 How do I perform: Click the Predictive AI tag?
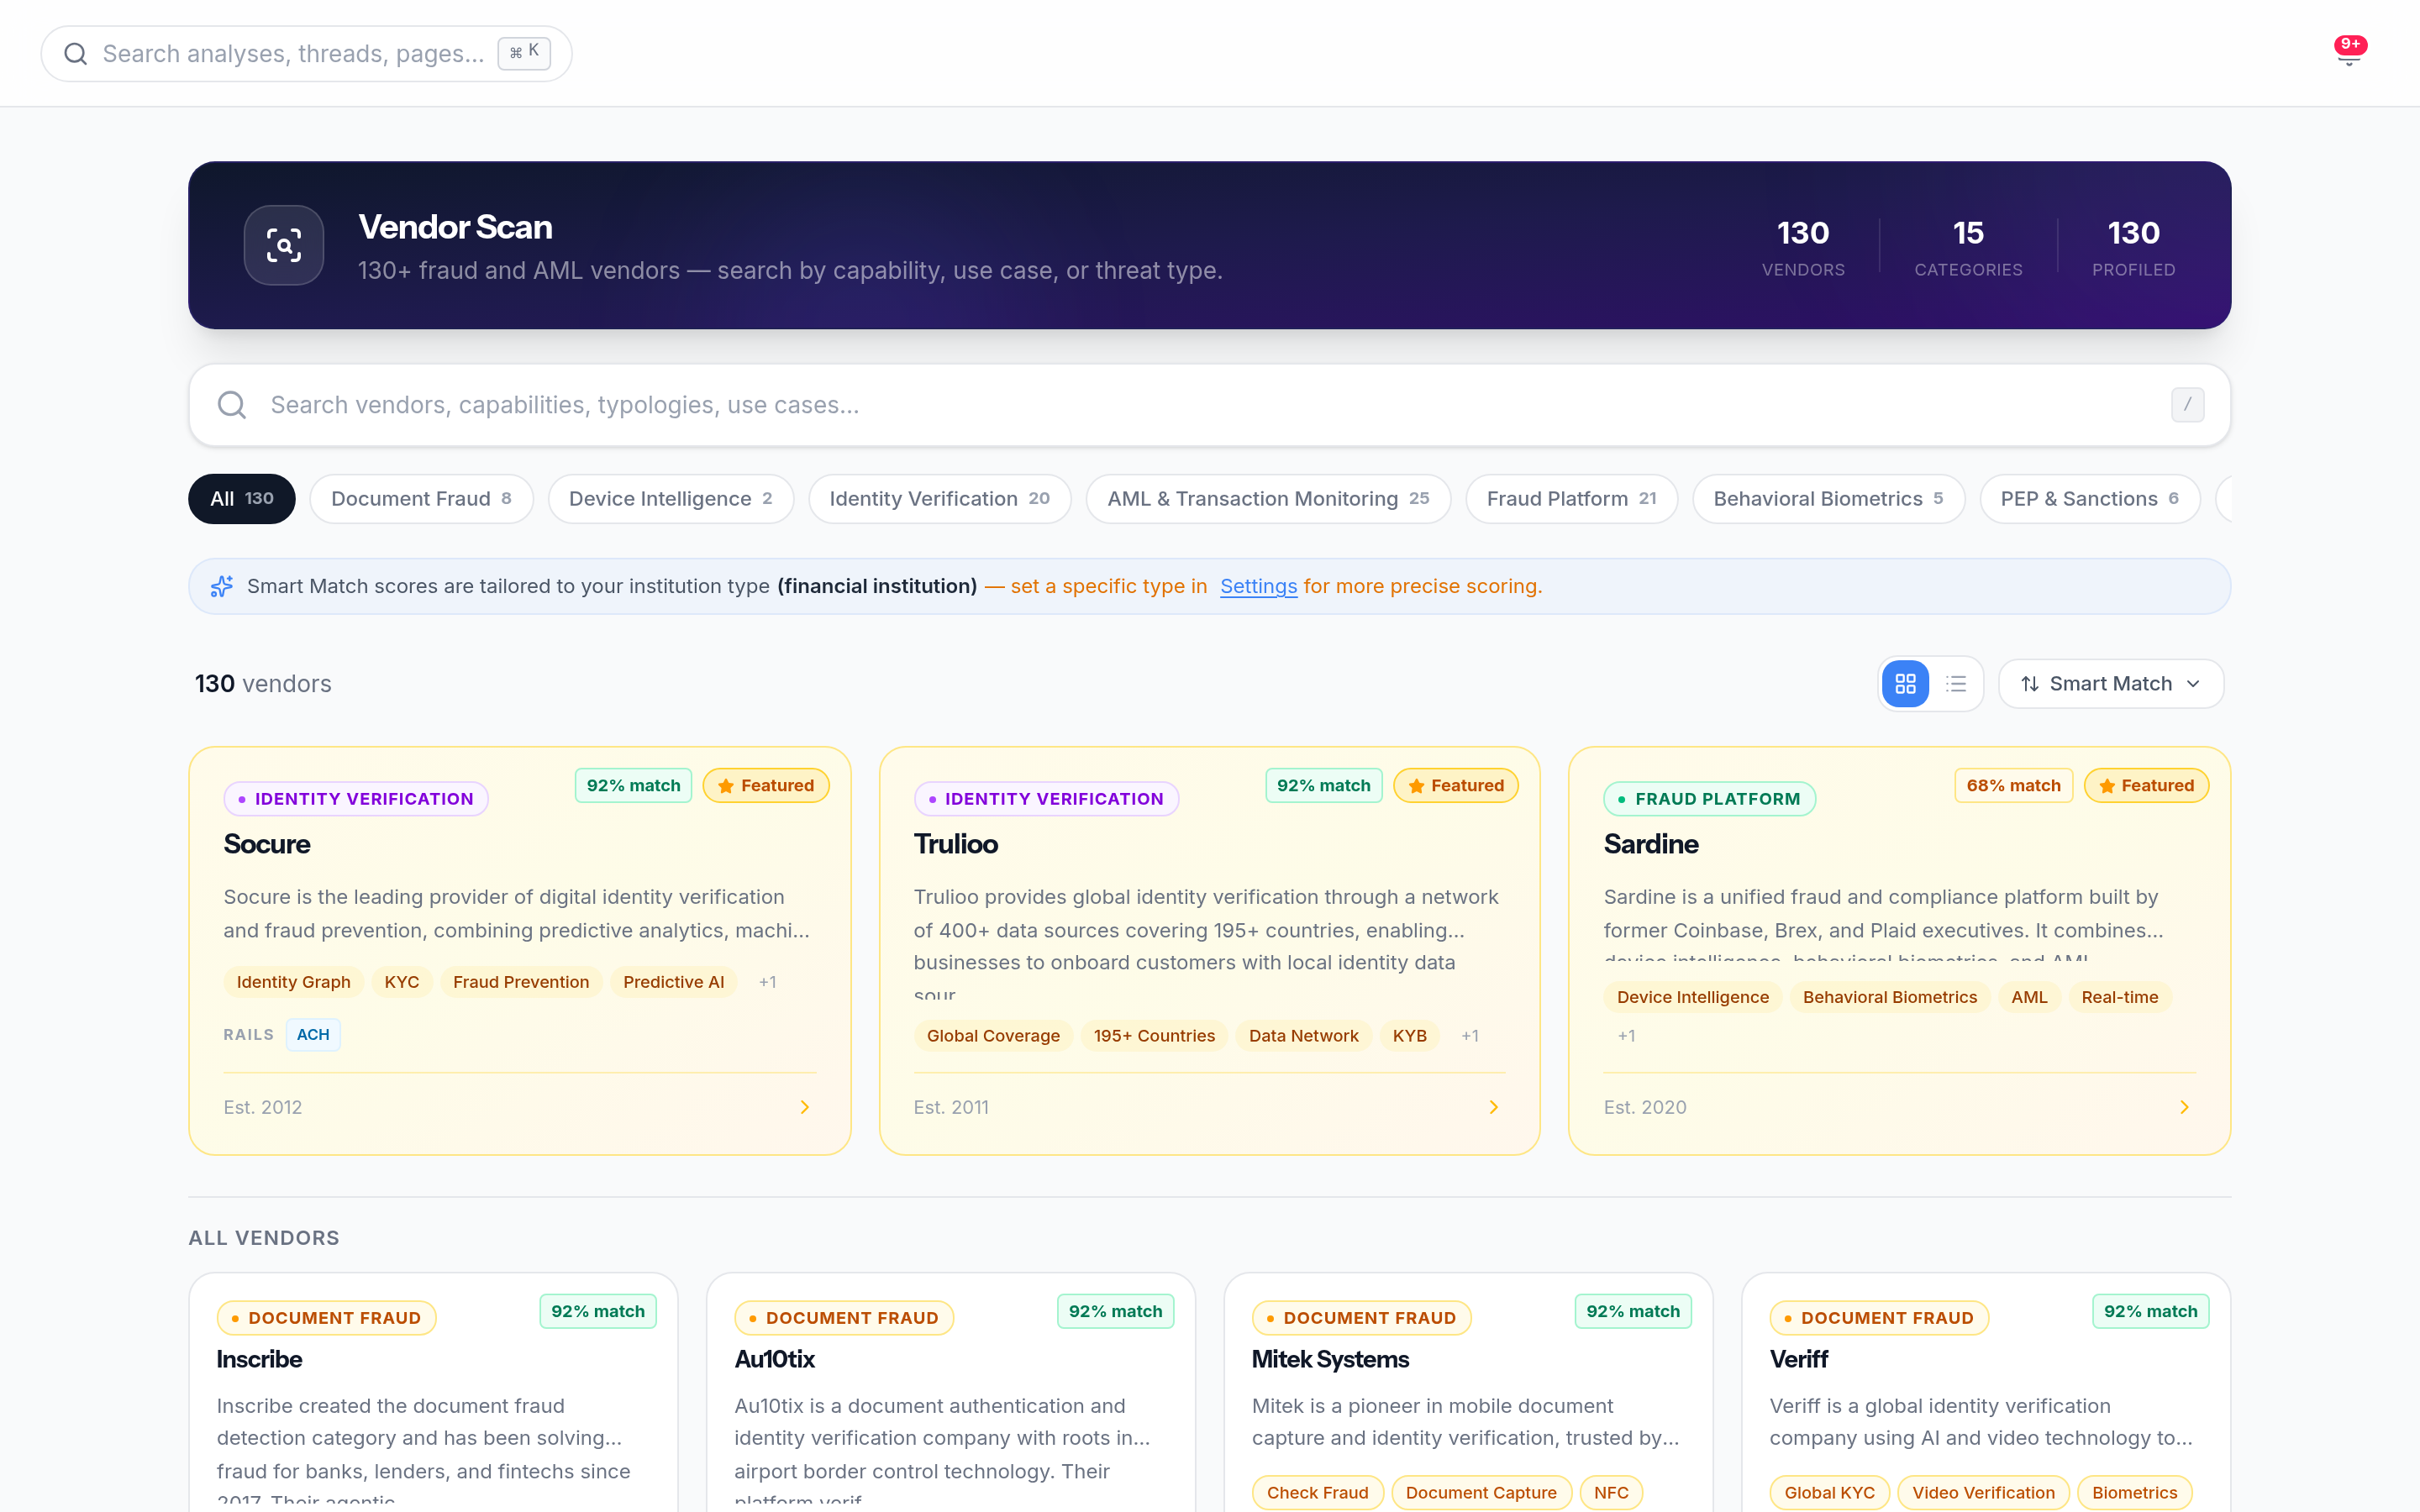(x=673, y=982)
